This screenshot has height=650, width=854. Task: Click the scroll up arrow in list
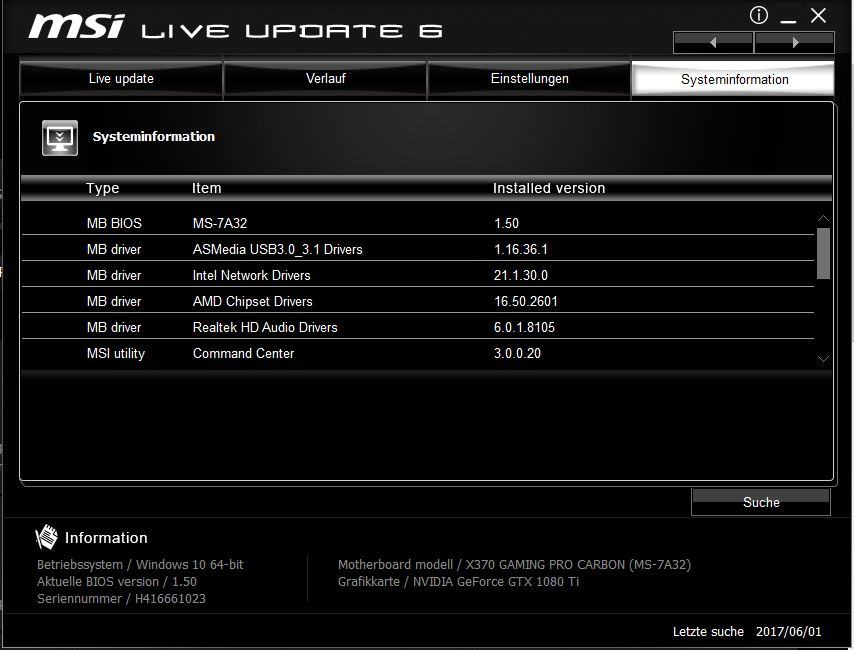(x=823, y=218)
